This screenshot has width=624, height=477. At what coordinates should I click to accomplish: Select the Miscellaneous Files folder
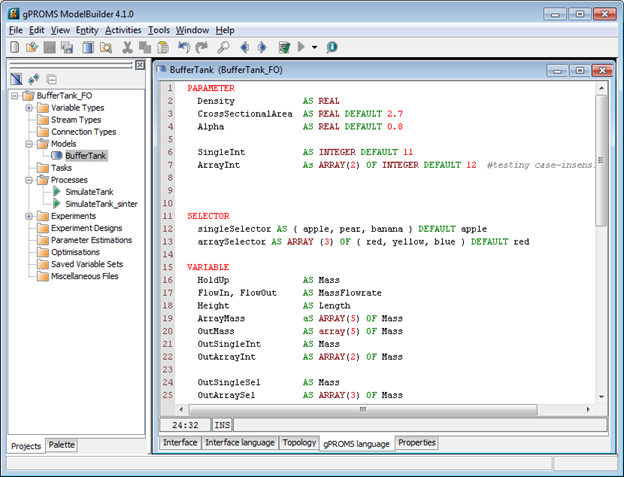coord(84,276)
